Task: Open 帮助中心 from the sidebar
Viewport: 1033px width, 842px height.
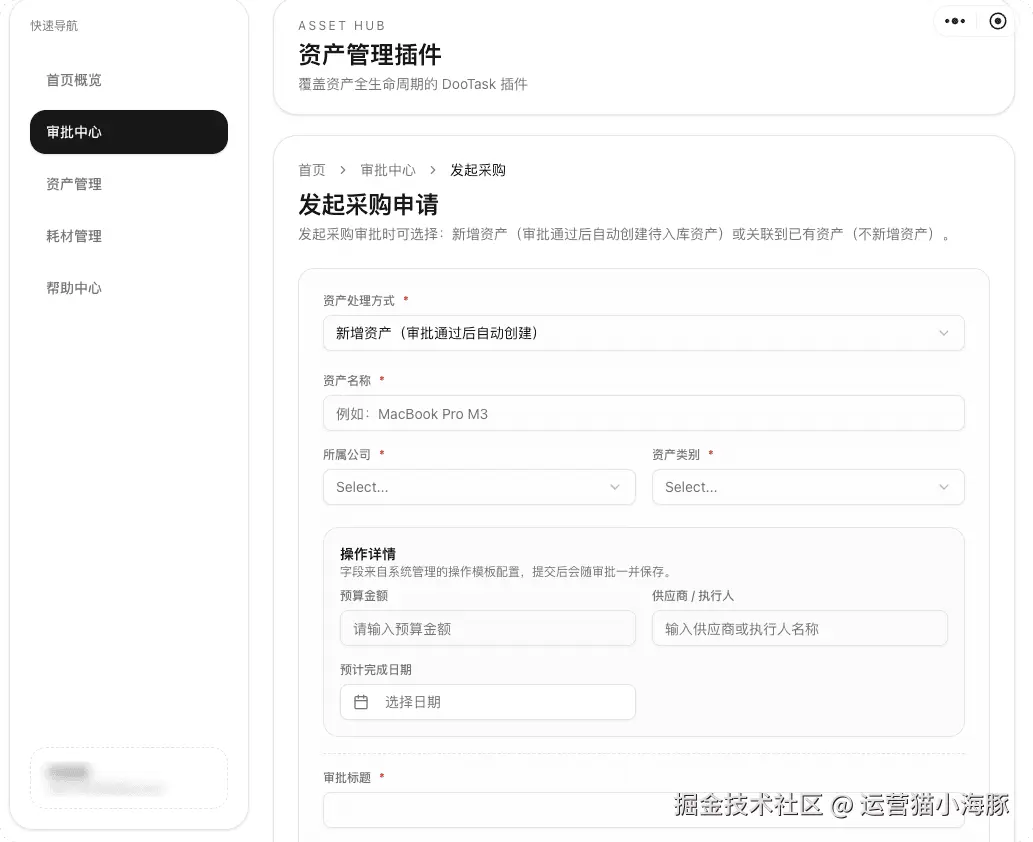Action: tap(128, 288)
